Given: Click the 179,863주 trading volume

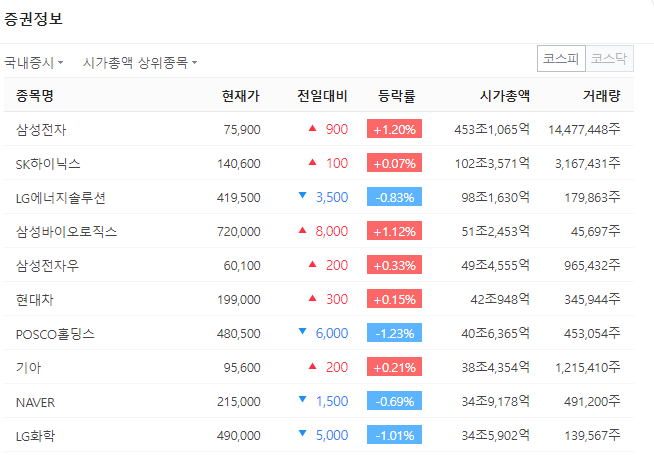Looking at the screenshot, I should (x=592, y=198).
